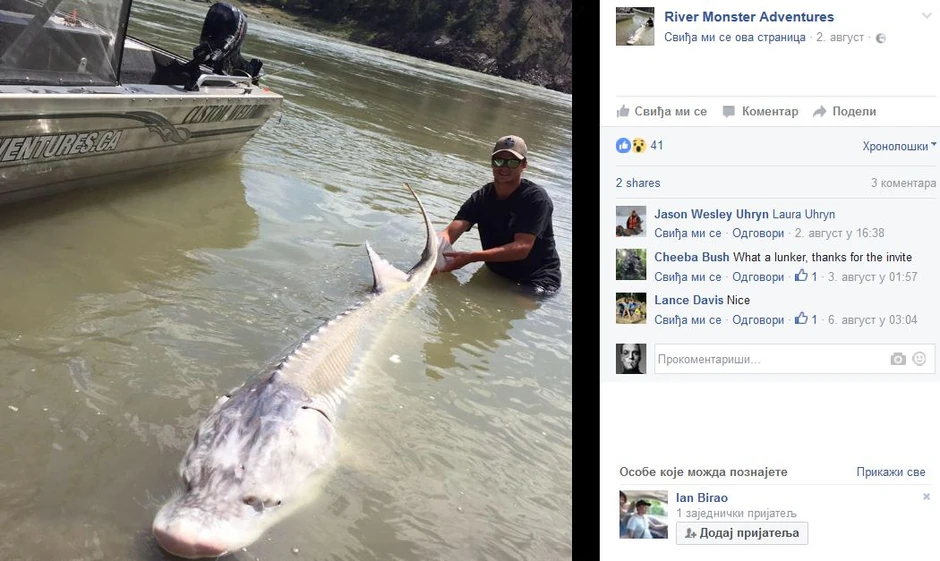Reply to Lance Davis comment via Одговори
Viewport: 940px width, 561px height.
point(758,319)
